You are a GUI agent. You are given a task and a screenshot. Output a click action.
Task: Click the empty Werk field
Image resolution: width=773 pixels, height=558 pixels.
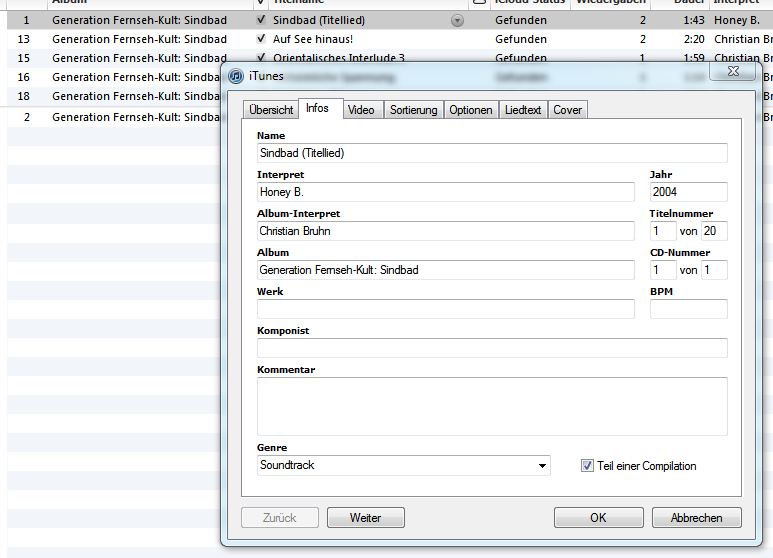(446, 309)
